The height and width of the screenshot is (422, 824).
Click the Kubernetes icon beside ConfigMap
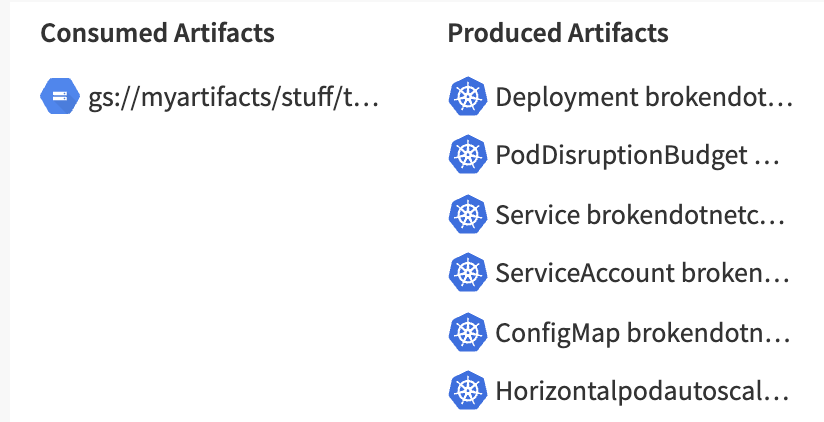tap(468, 332)
